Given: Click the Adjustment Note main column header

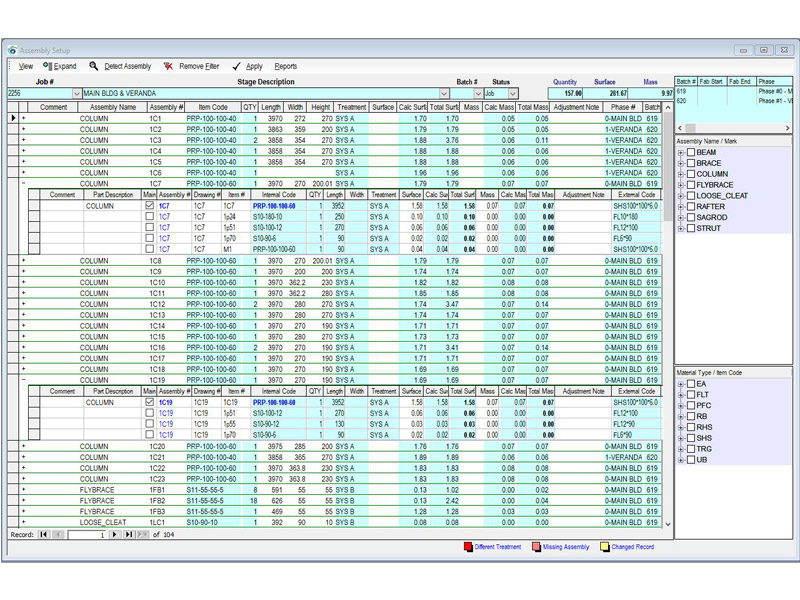Looking at the screenshot, I should coord(576,107).
